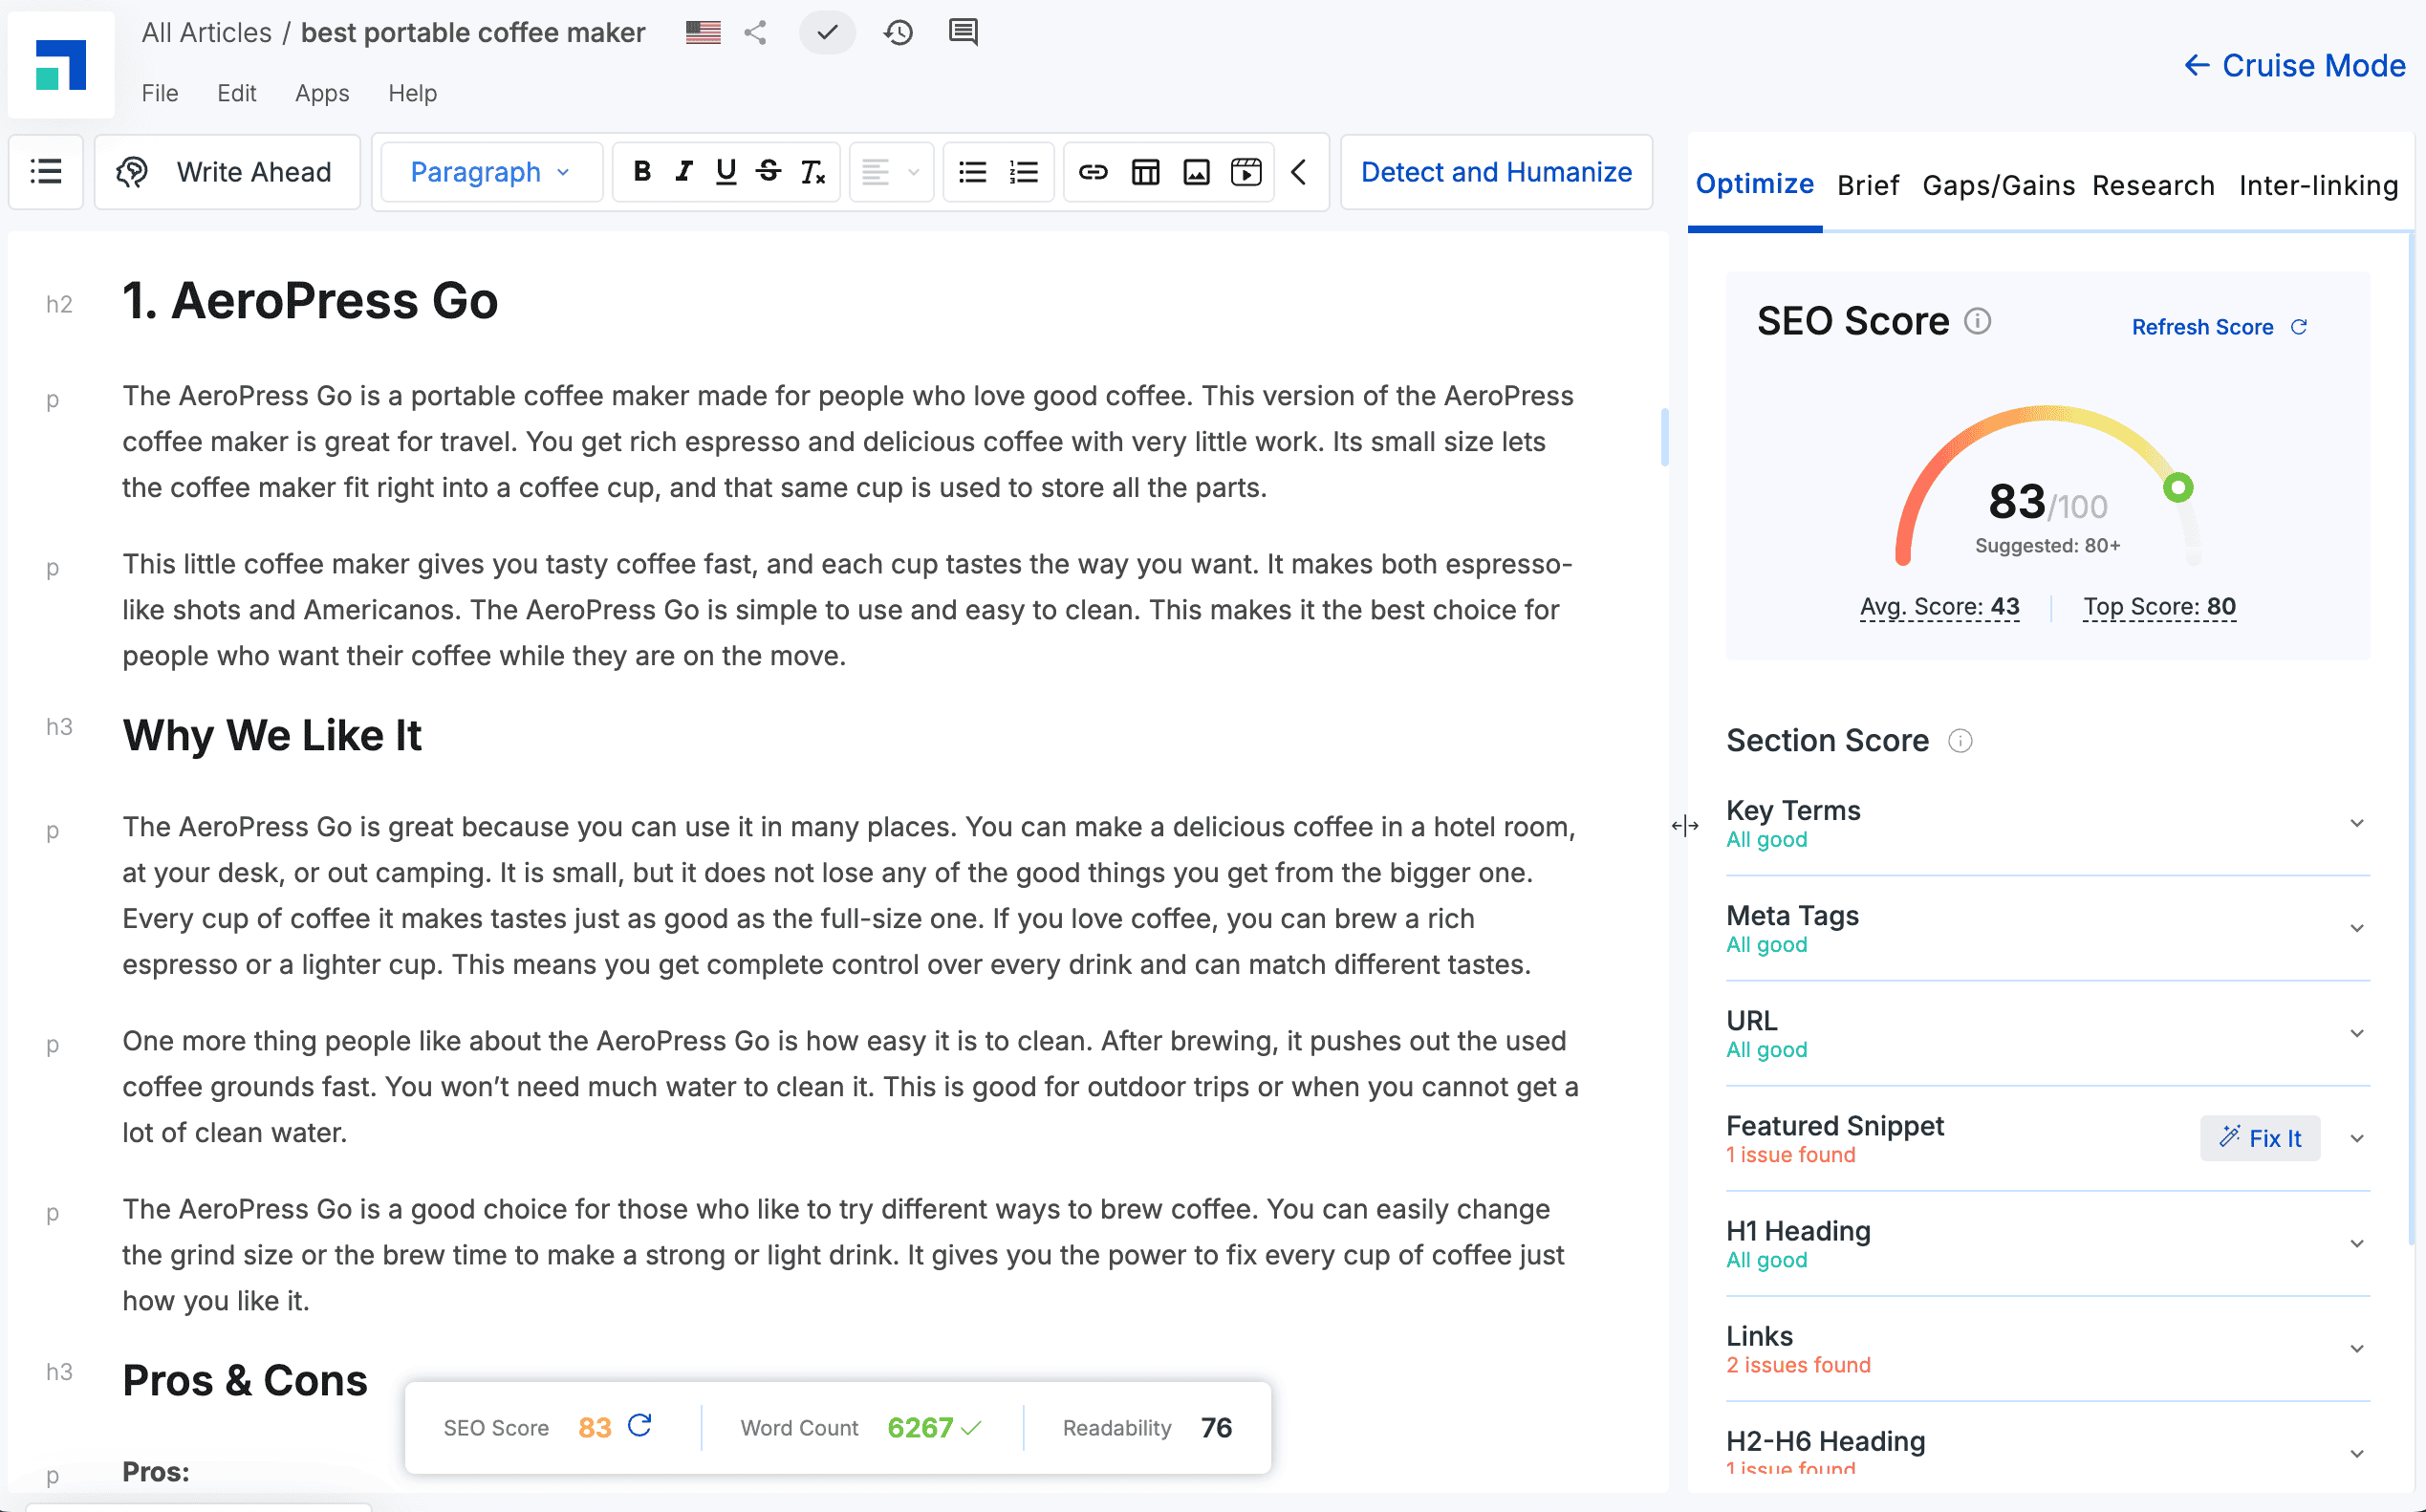Insert a hyperlink

coord(1093,172)
